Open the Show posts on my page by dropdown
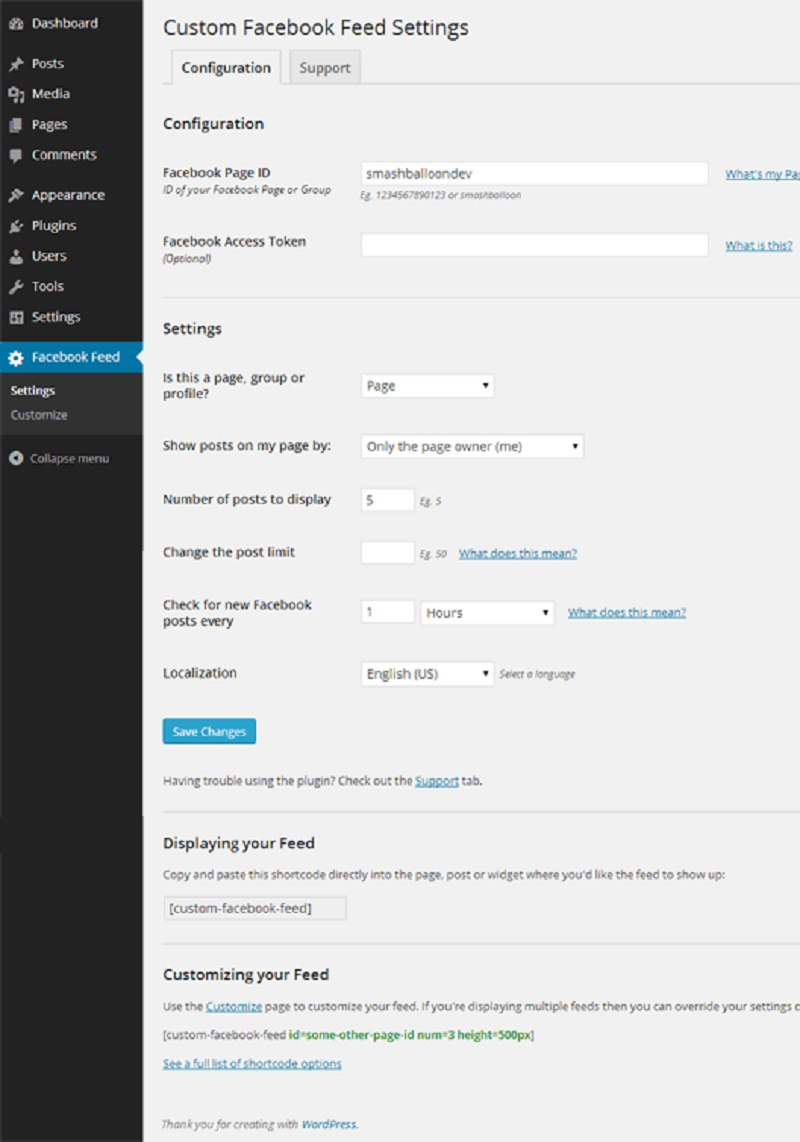The height and width of the screenshot is (1142, 800). [x=472, y=446]
